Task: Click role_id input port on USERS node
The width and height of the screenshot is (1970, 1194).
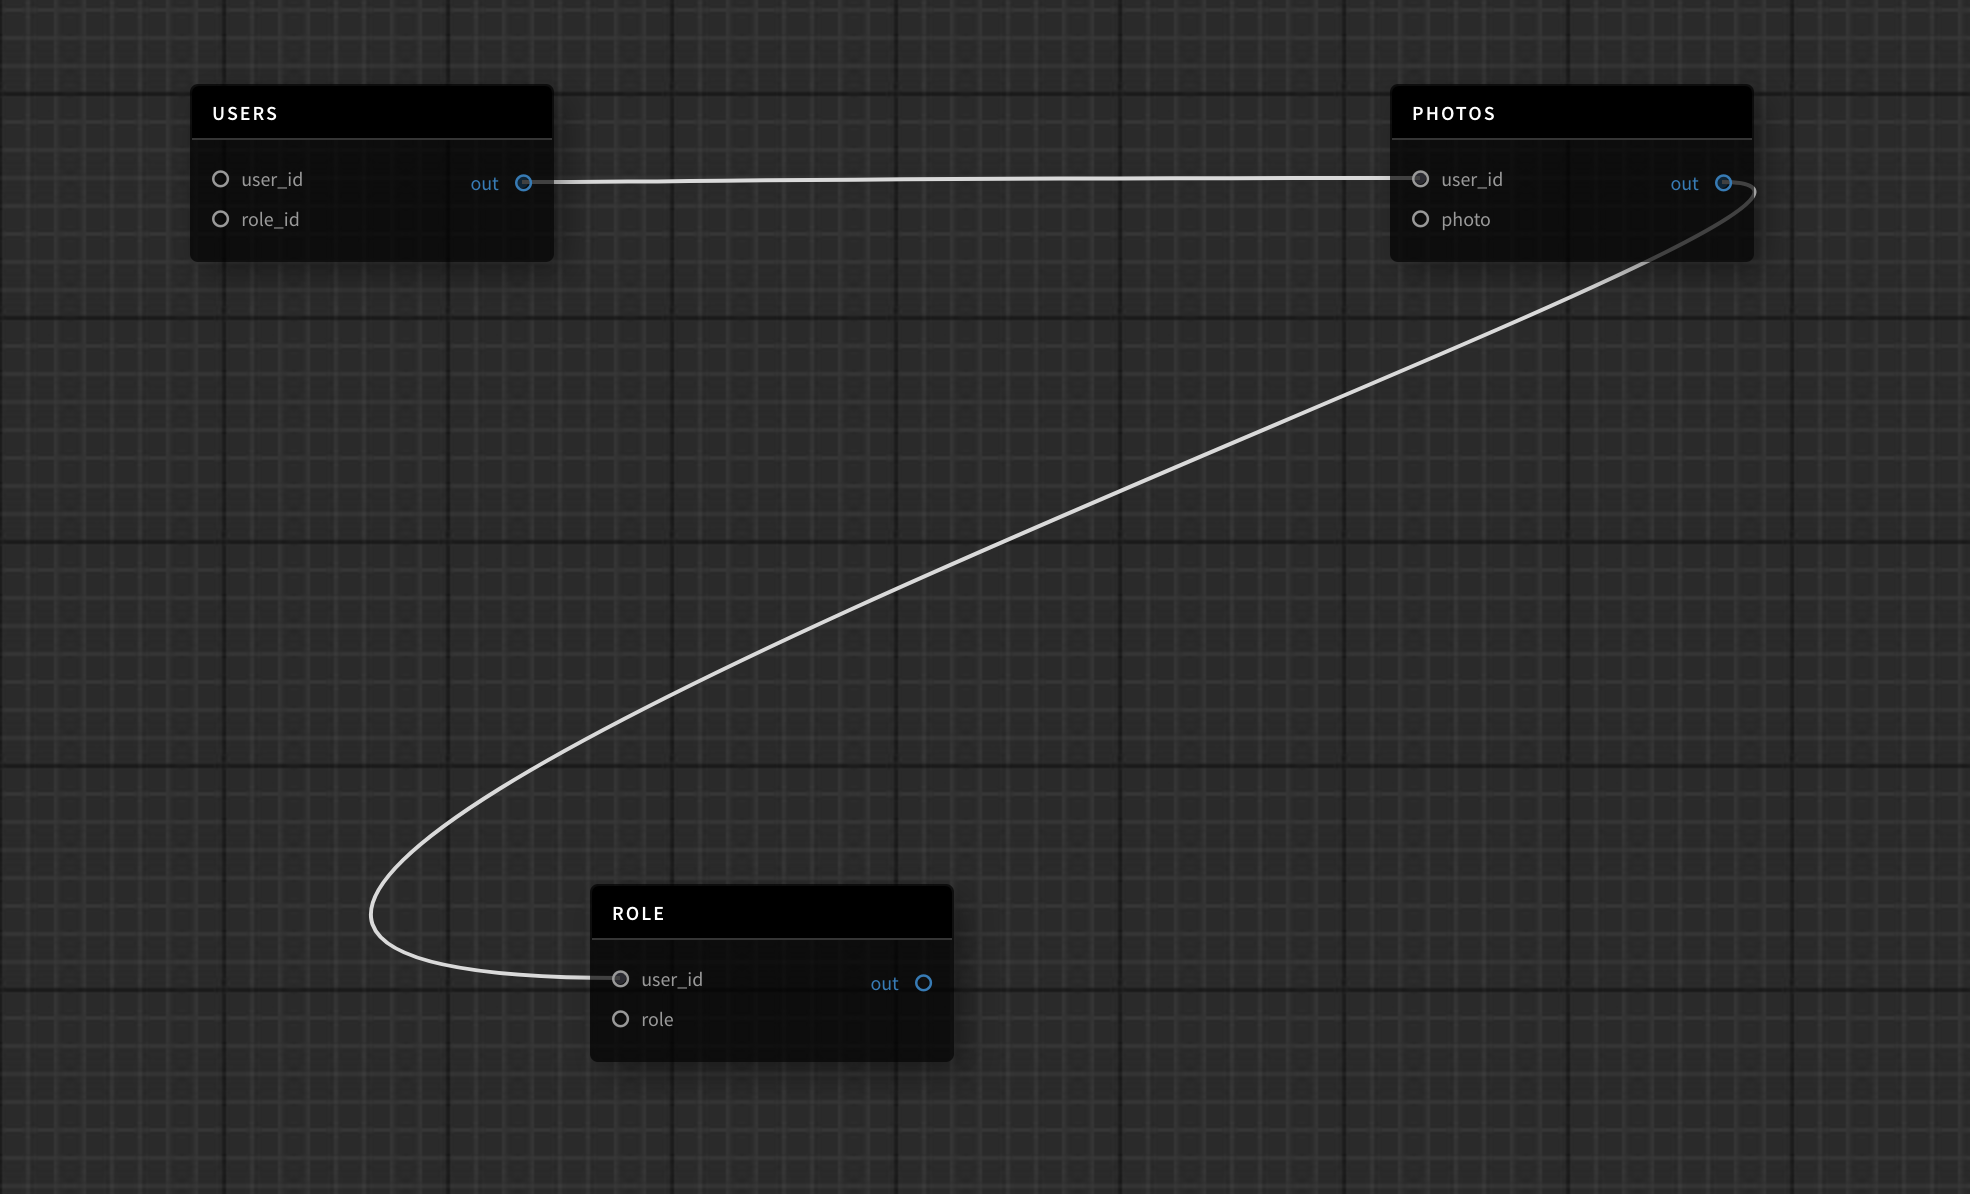Action: click(x=221, y=219)
